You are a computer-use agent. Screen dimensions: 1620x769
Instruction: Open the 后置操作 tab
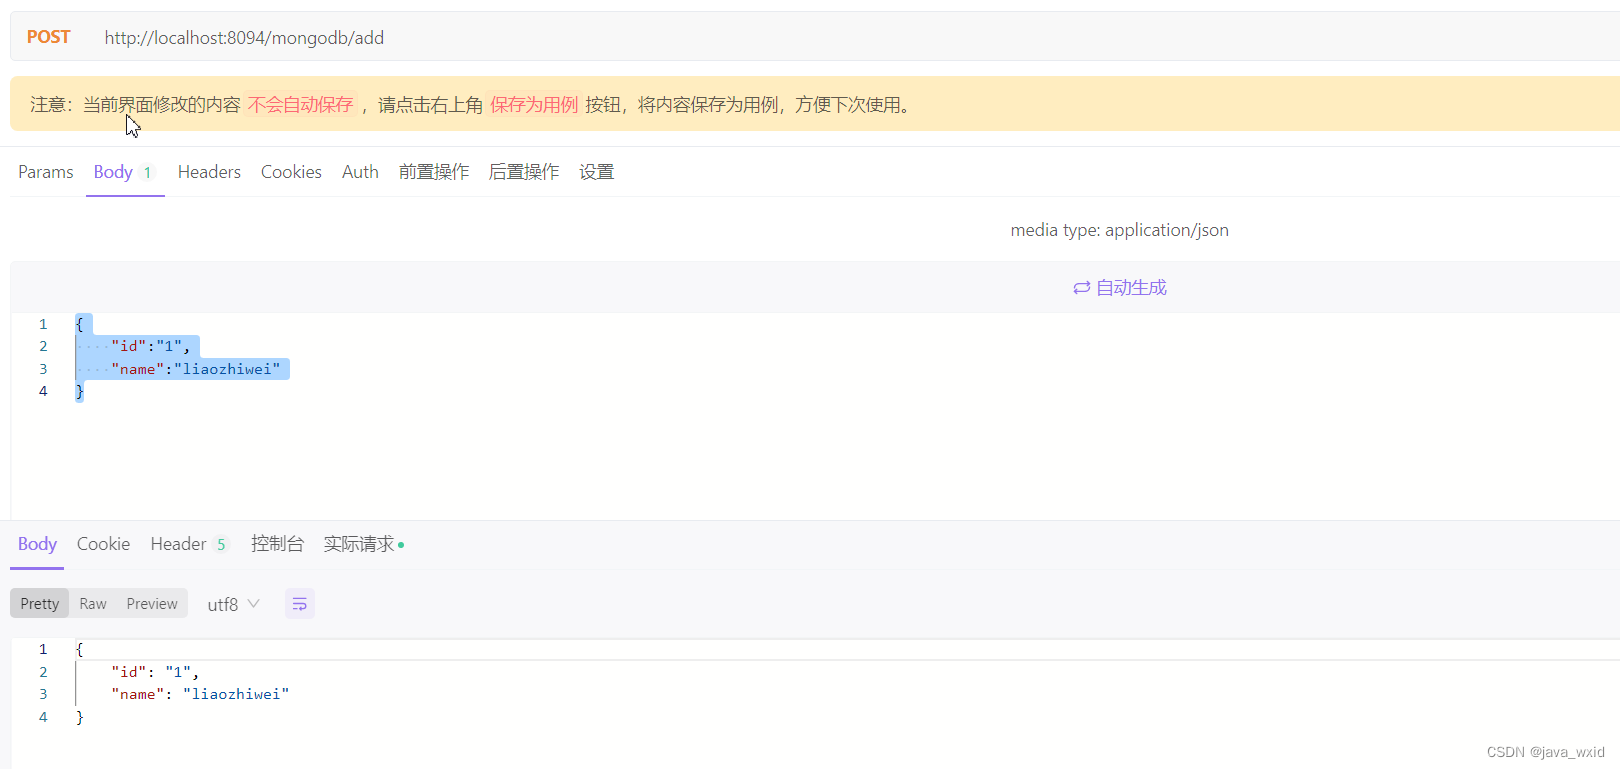[x=524, y=172]
